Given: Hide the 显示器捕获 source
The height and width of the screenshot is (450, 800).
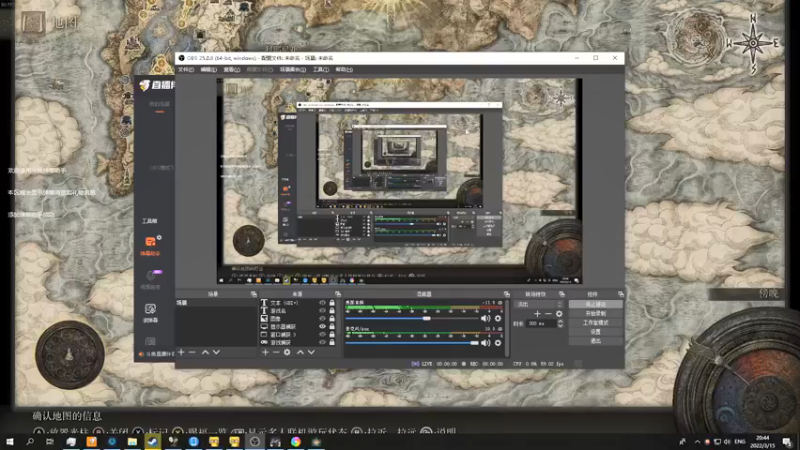Looking at the screenshot, I should [x=322, y=327].
